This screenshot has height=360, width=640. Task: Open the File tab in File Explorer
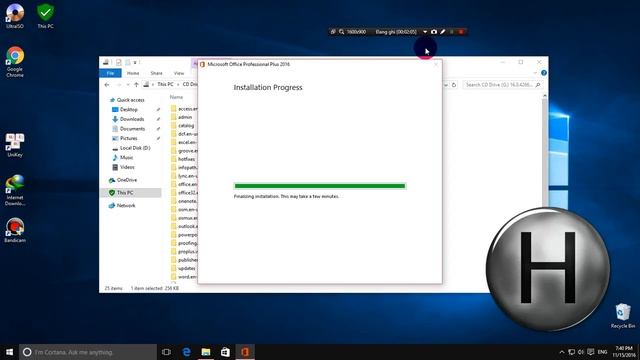110,73
